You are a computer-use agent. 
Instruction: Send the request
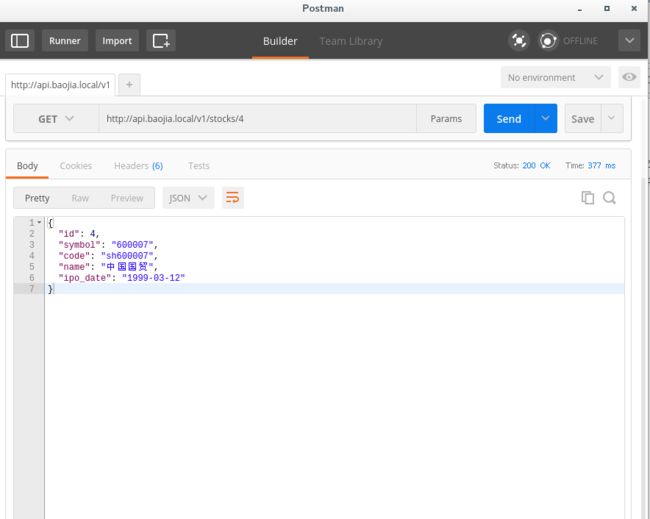point(509,119)
